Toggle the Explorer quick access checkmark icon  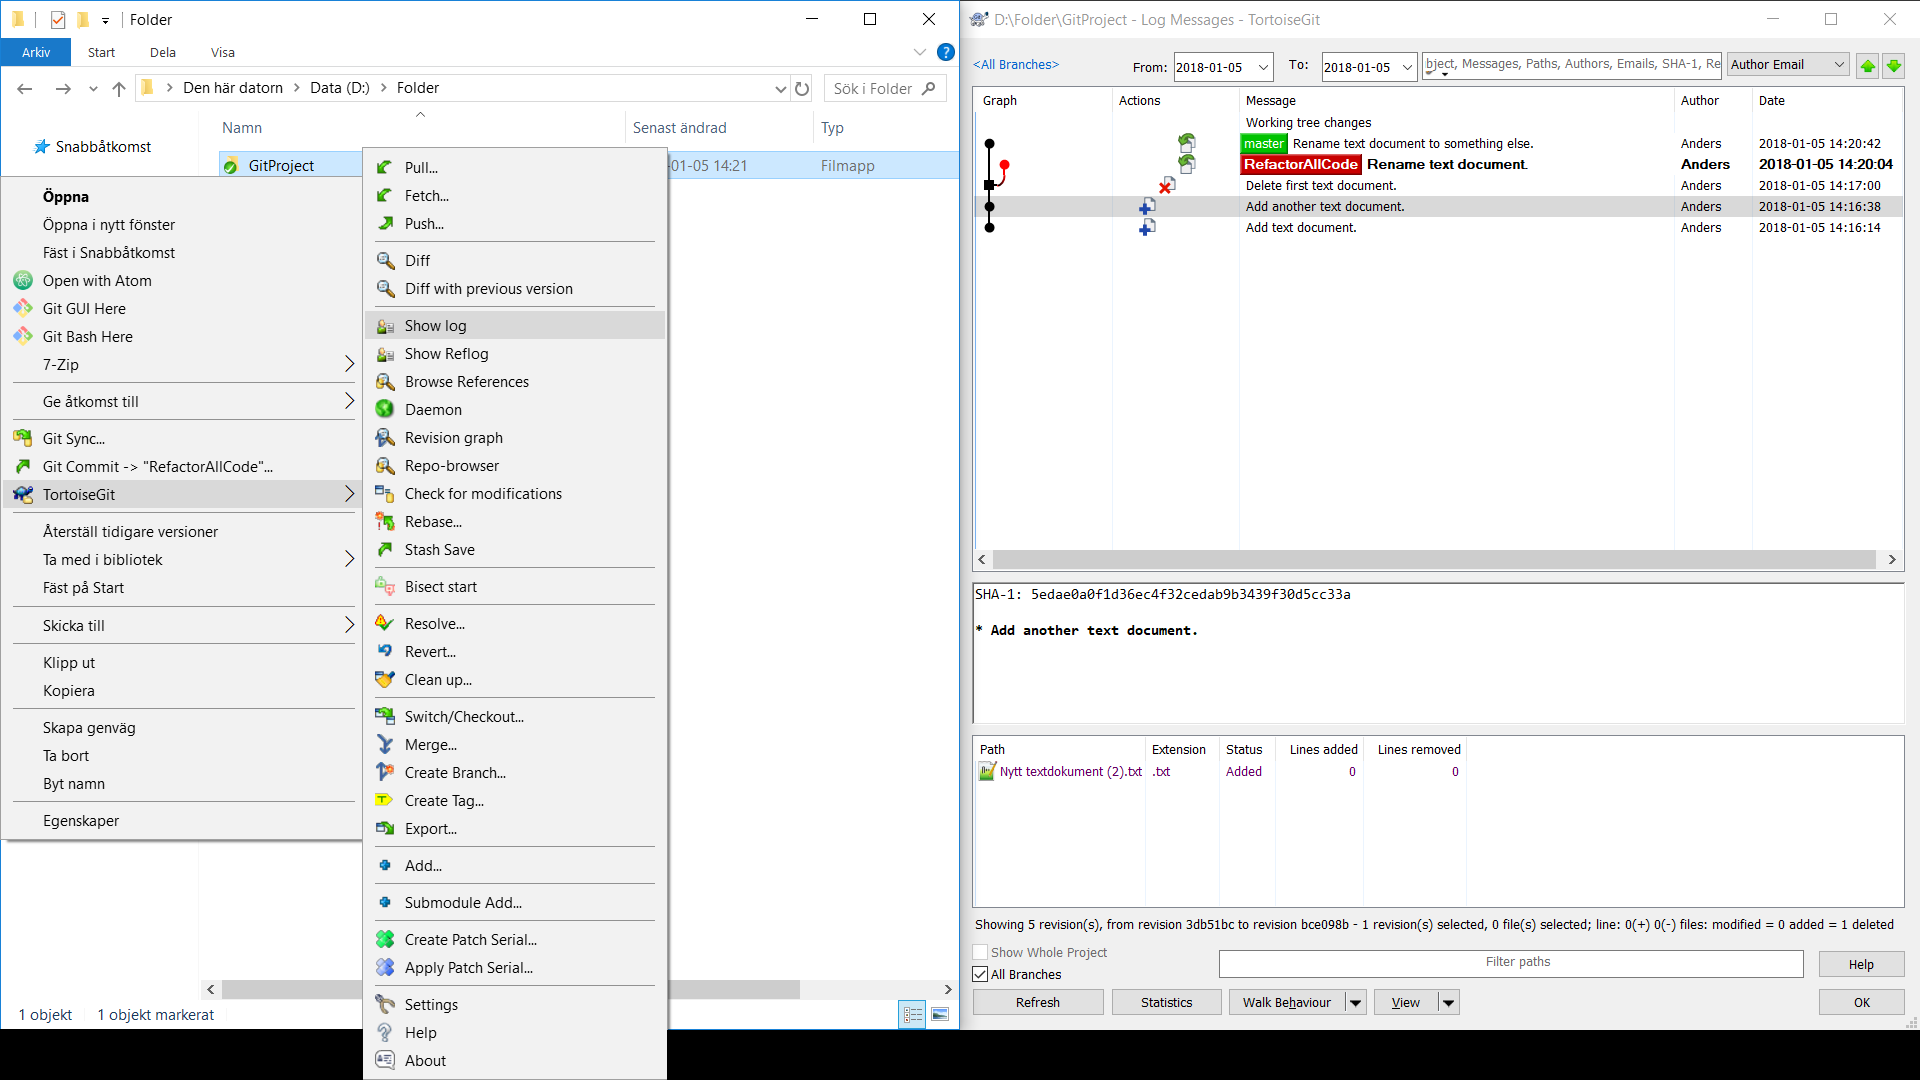tap(58, 19)
